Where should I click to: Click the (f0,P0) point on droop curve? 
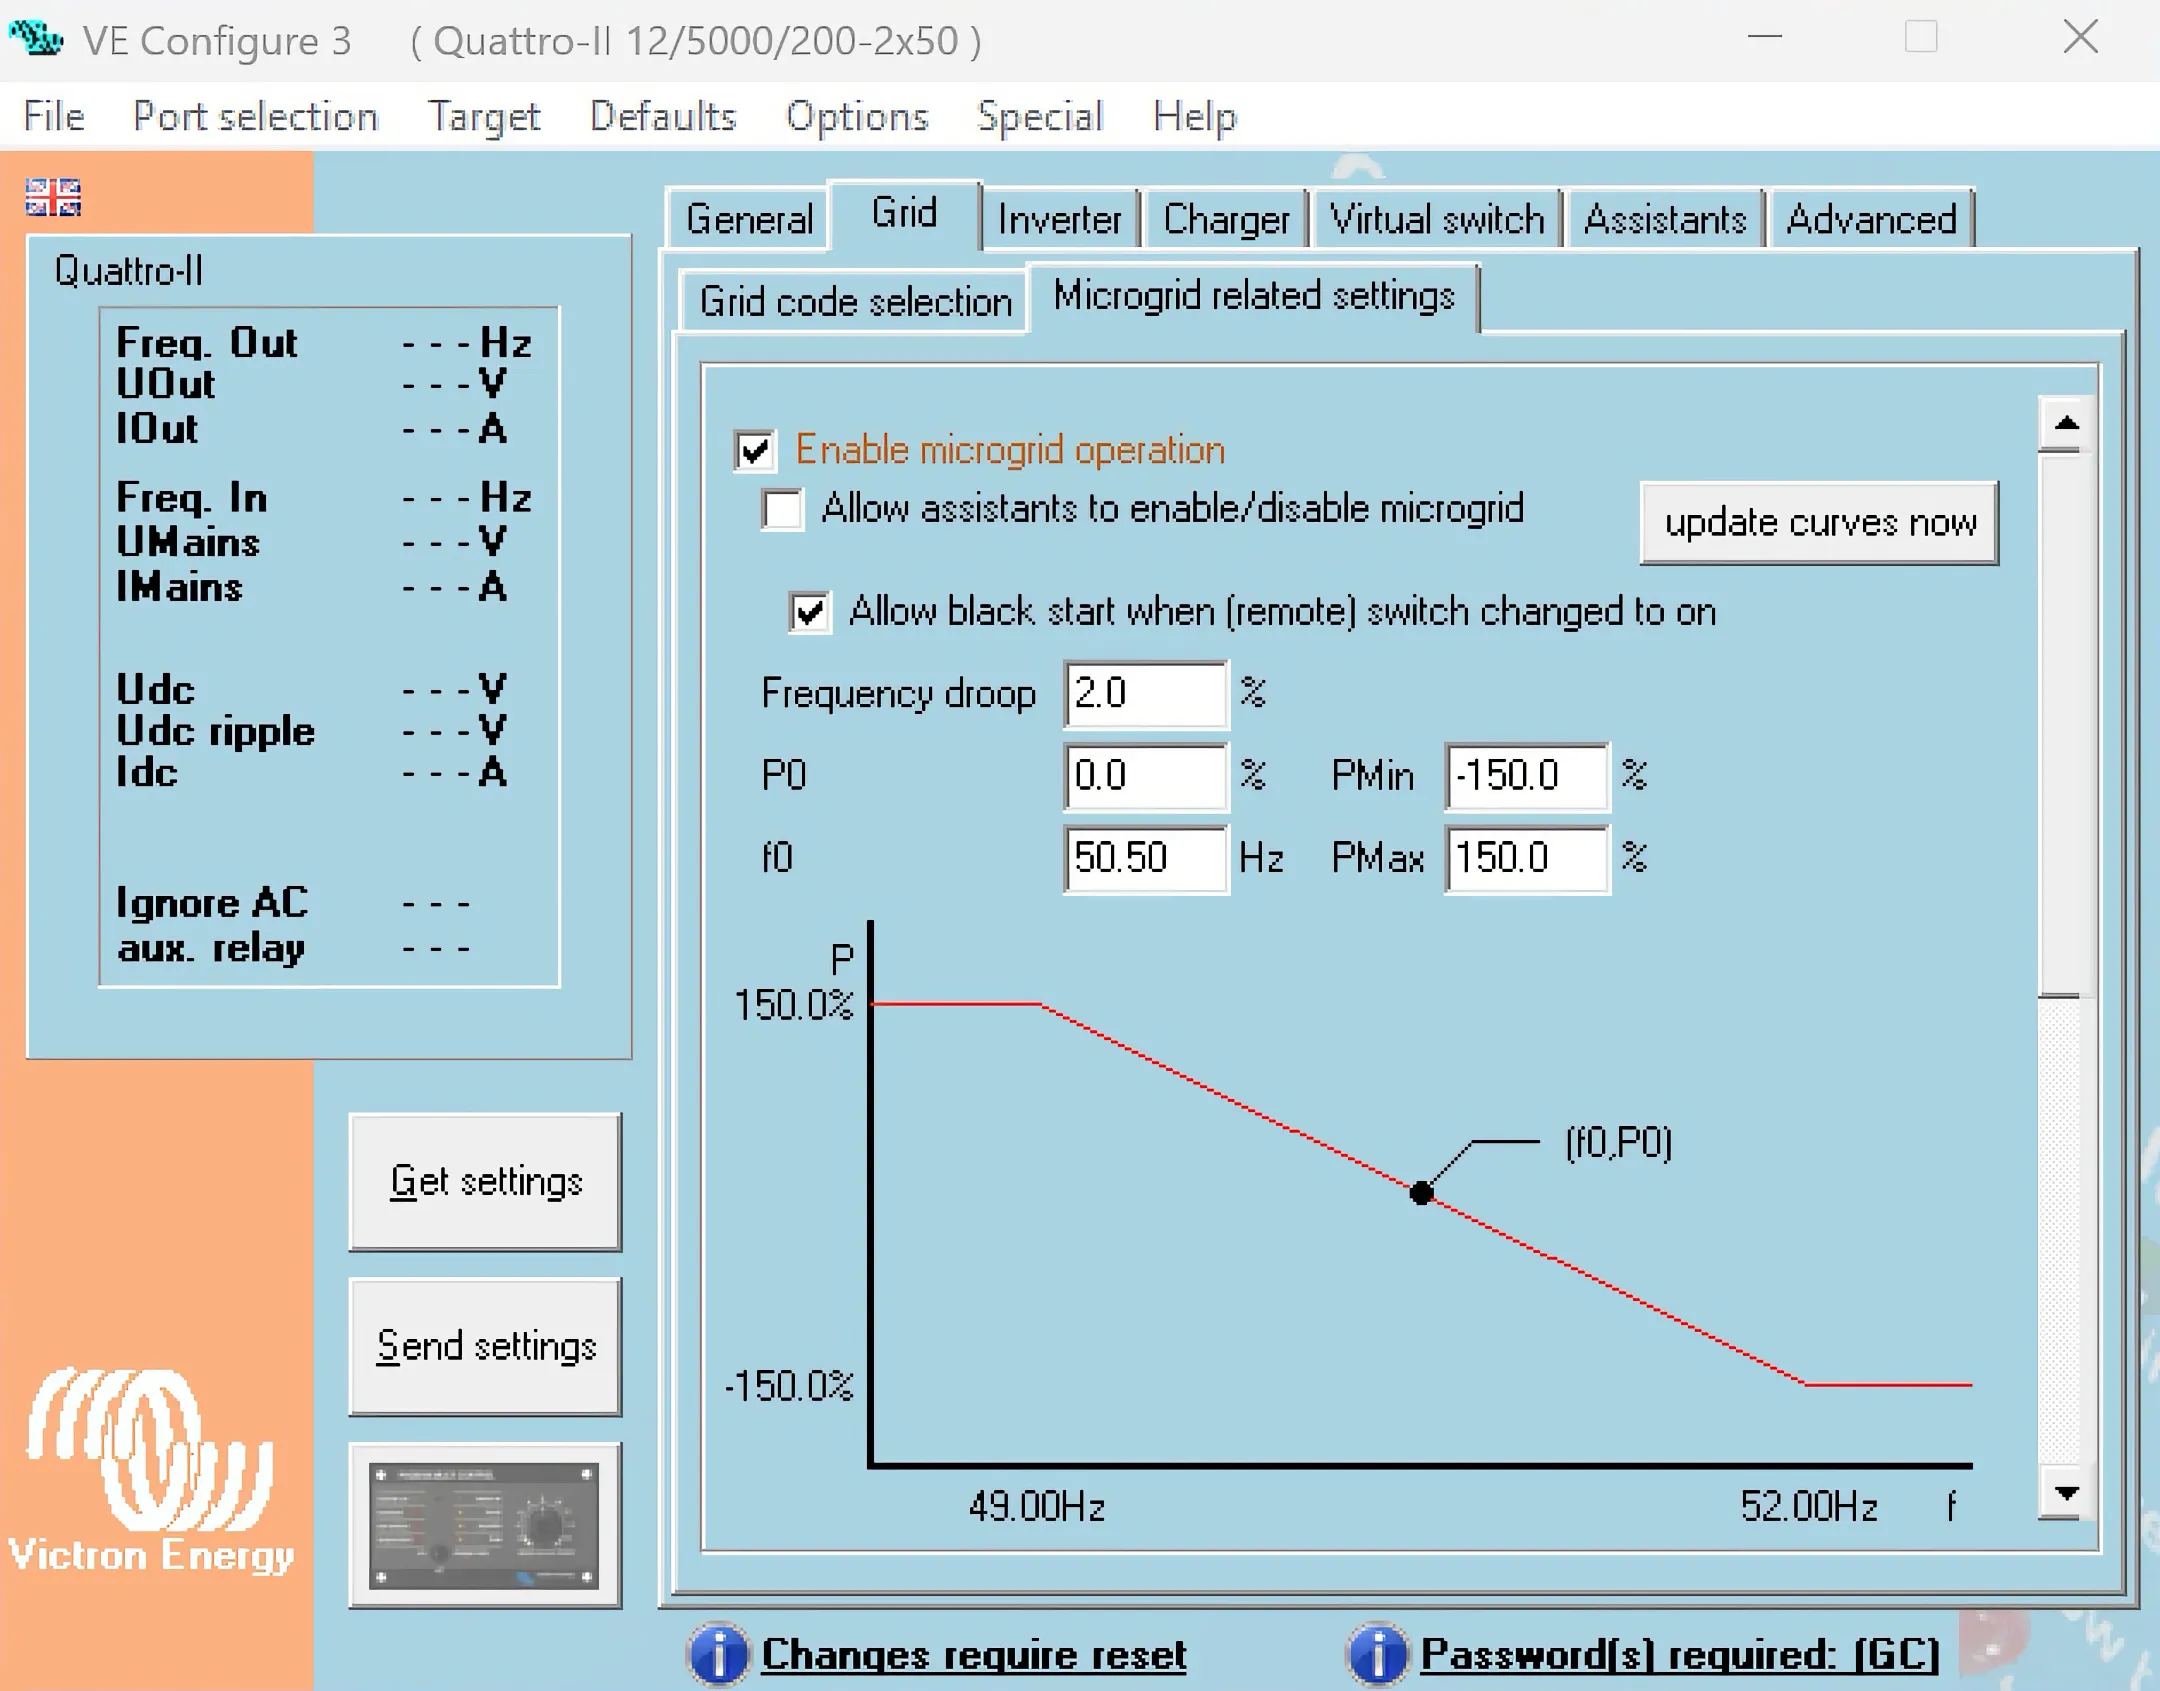coord(1421,1193)
